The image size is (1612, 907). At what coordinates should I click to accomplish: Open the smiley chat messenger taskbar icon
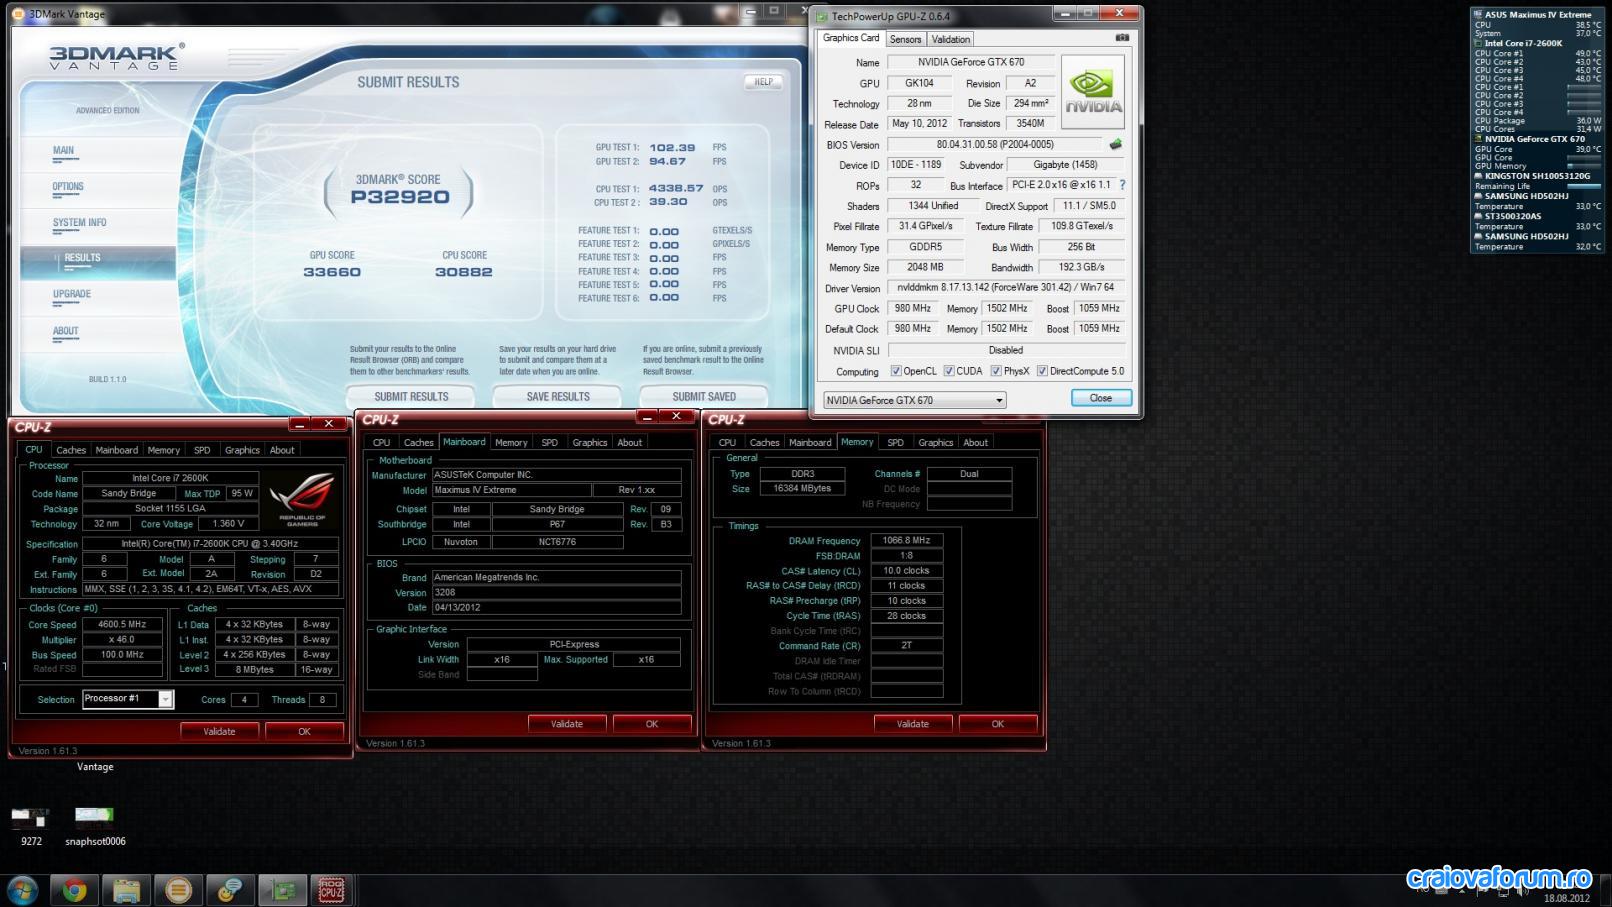coord(230,889)
